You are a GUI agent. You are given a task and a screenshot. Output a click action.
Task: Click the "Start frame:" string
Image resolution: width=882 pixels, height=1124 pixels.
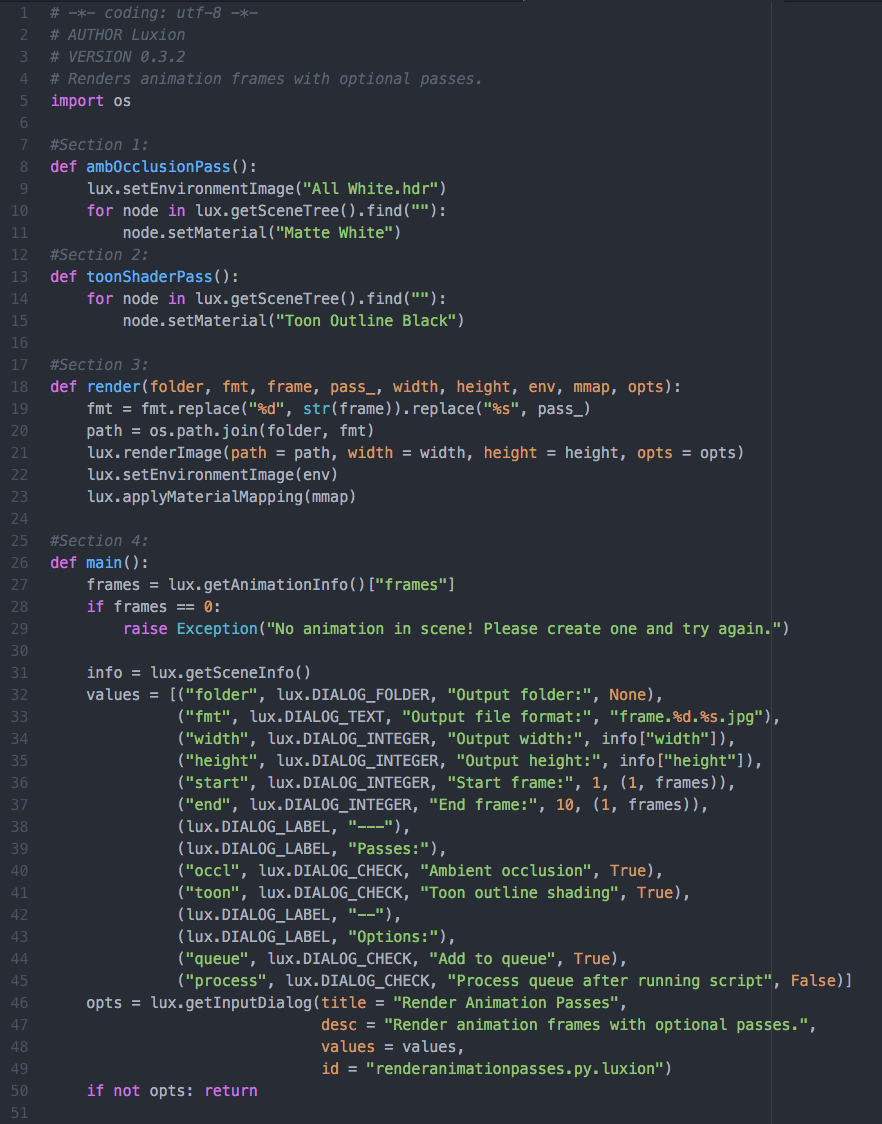(510, 783)
